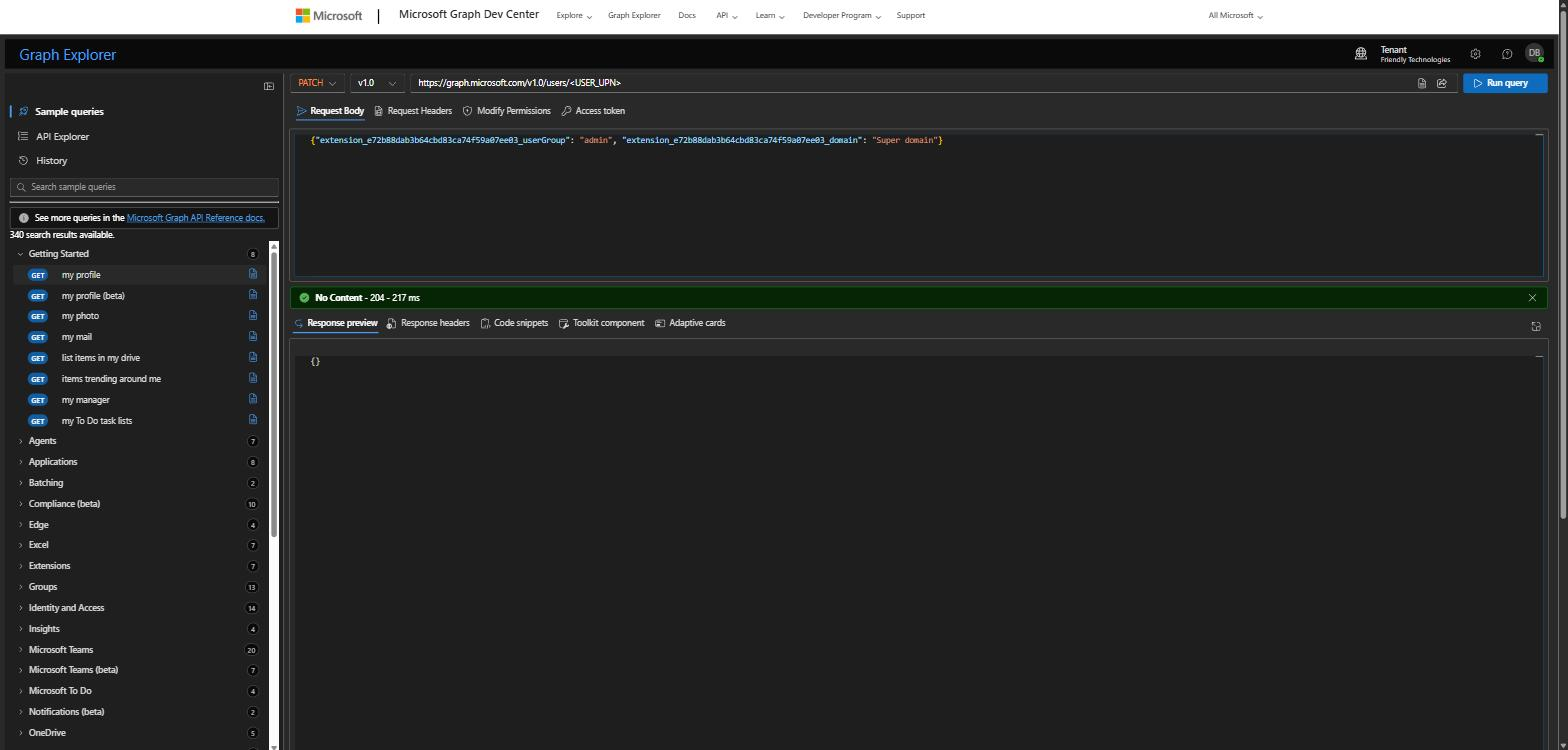Open docs icon for my photo query

253,316
